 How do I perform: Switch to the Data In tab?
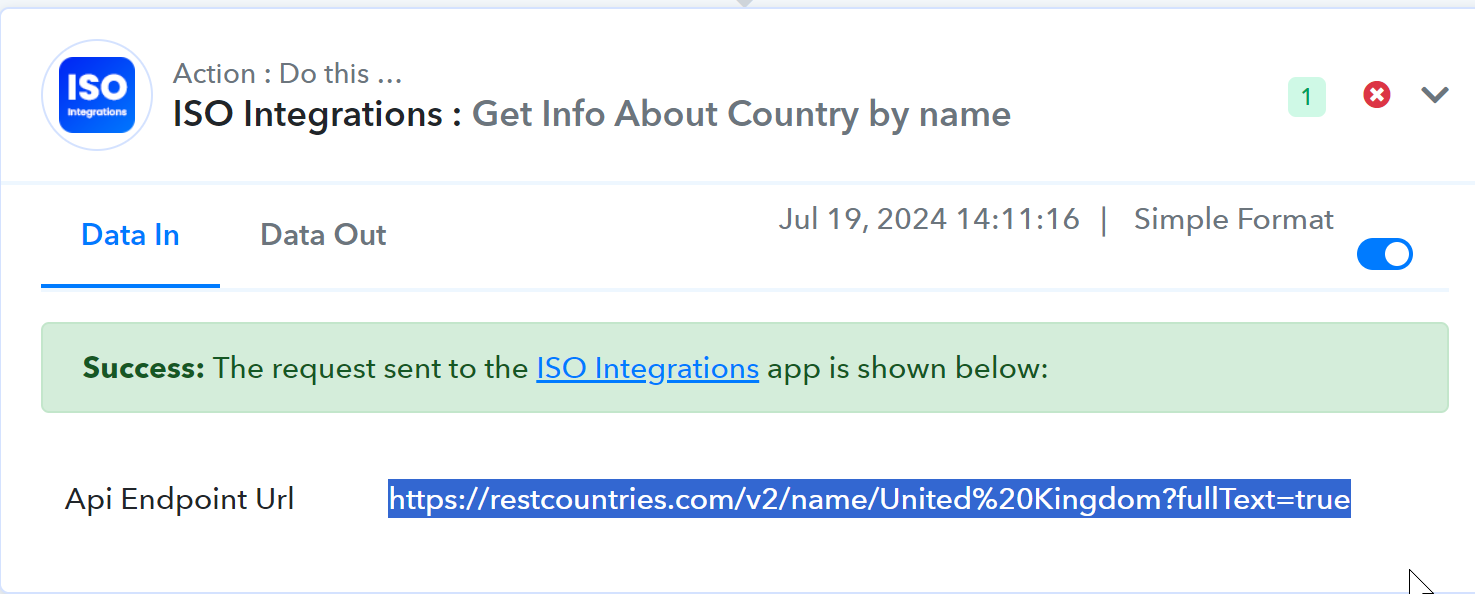coord(130,235)
